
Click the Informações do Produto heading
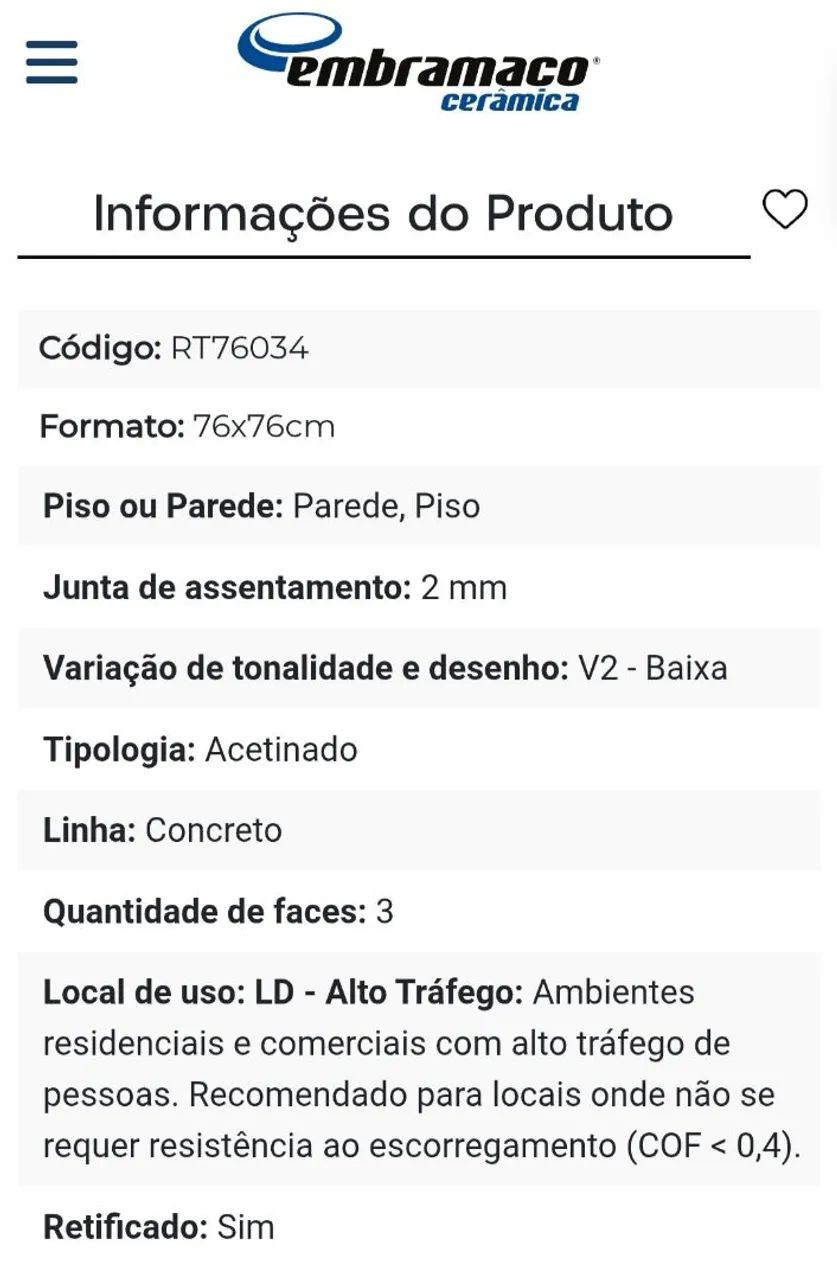383,214
